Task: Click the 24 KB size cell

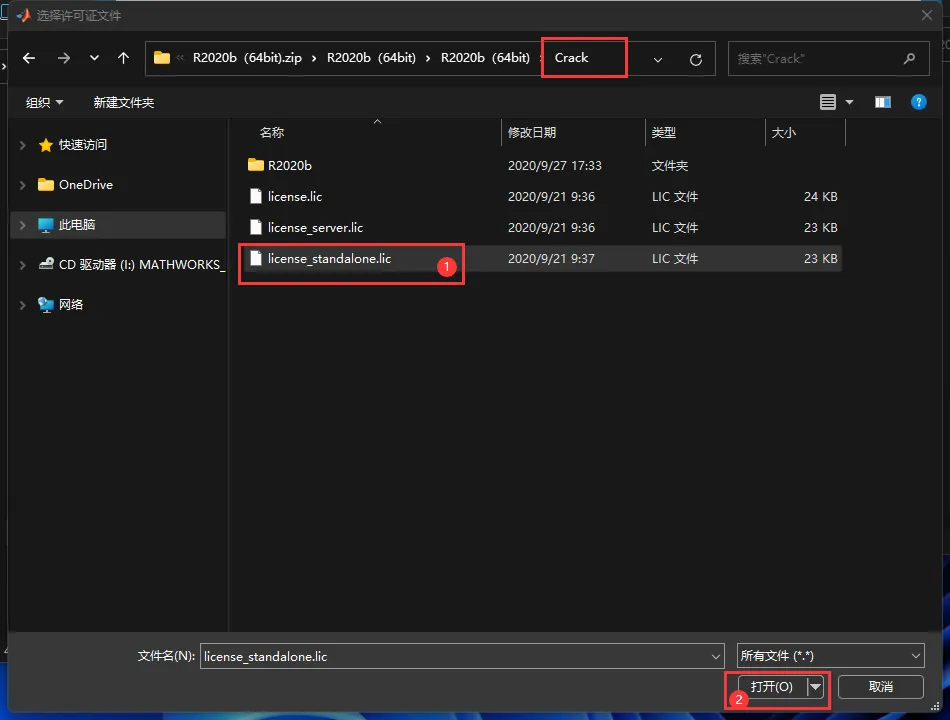Action: [820, 196]
